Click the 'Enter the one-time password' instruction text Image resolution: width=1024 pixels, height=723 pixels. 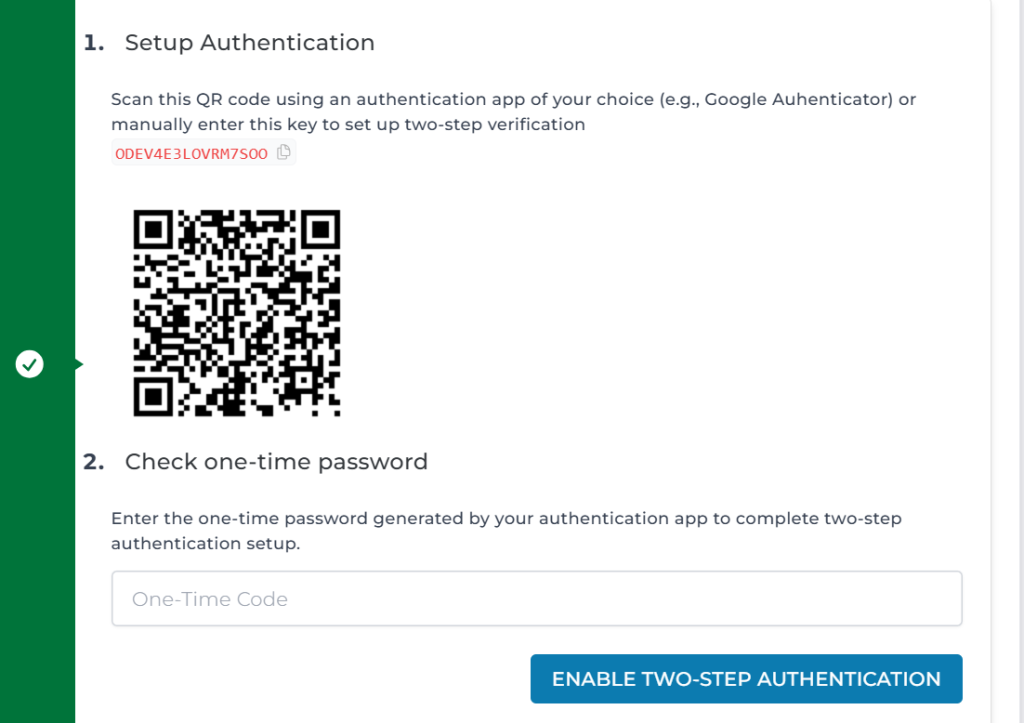(506, 519)
